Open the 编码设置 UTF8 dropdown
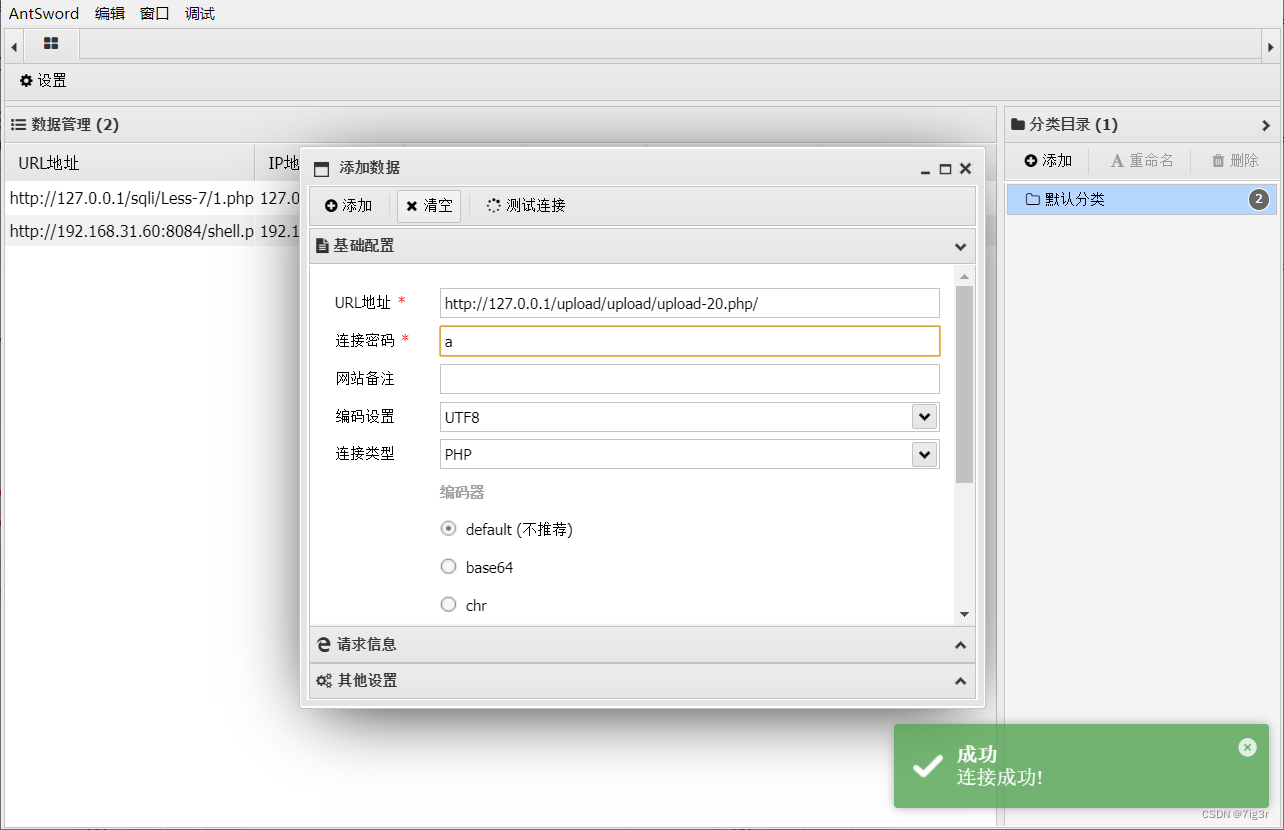Viewport: 1284px width, 830px height. click(925, 416)
